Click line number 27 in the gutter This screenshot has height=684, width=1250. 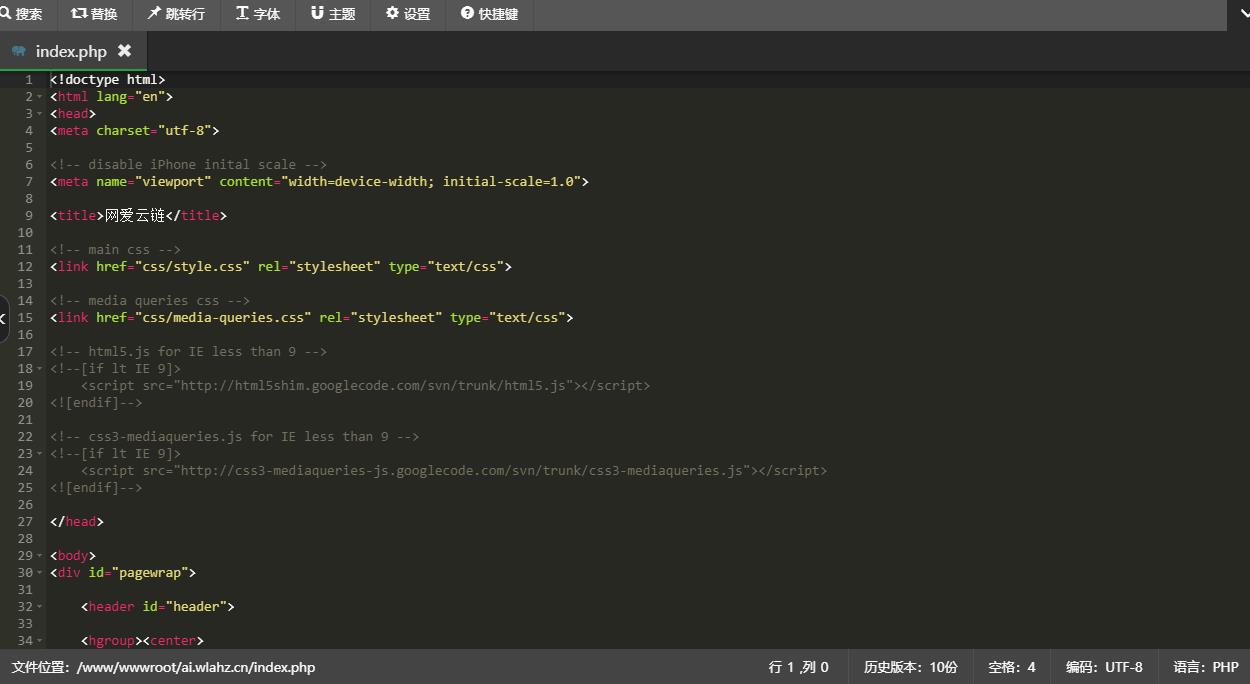[26, 522]
